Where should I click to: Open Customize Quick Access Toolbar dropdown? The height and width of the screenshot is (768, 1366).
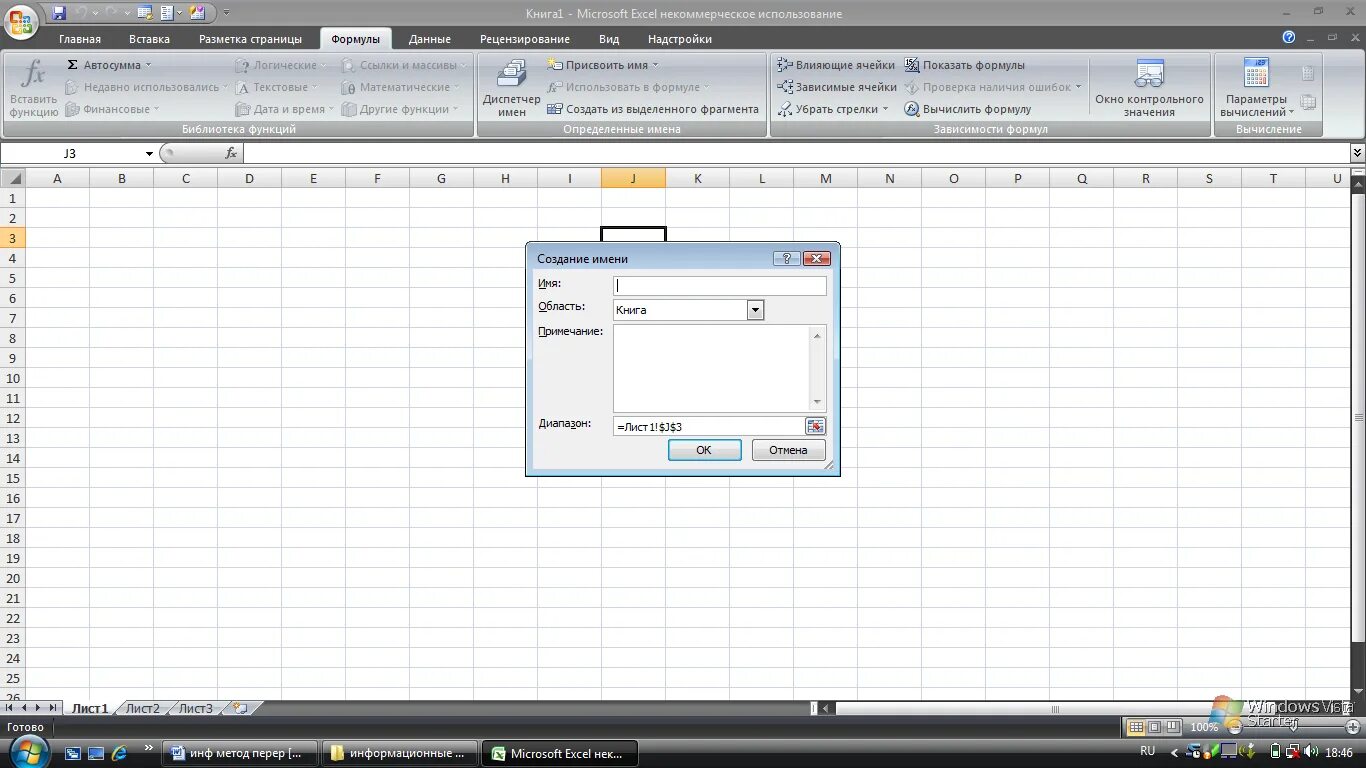[x=226, y=13]
